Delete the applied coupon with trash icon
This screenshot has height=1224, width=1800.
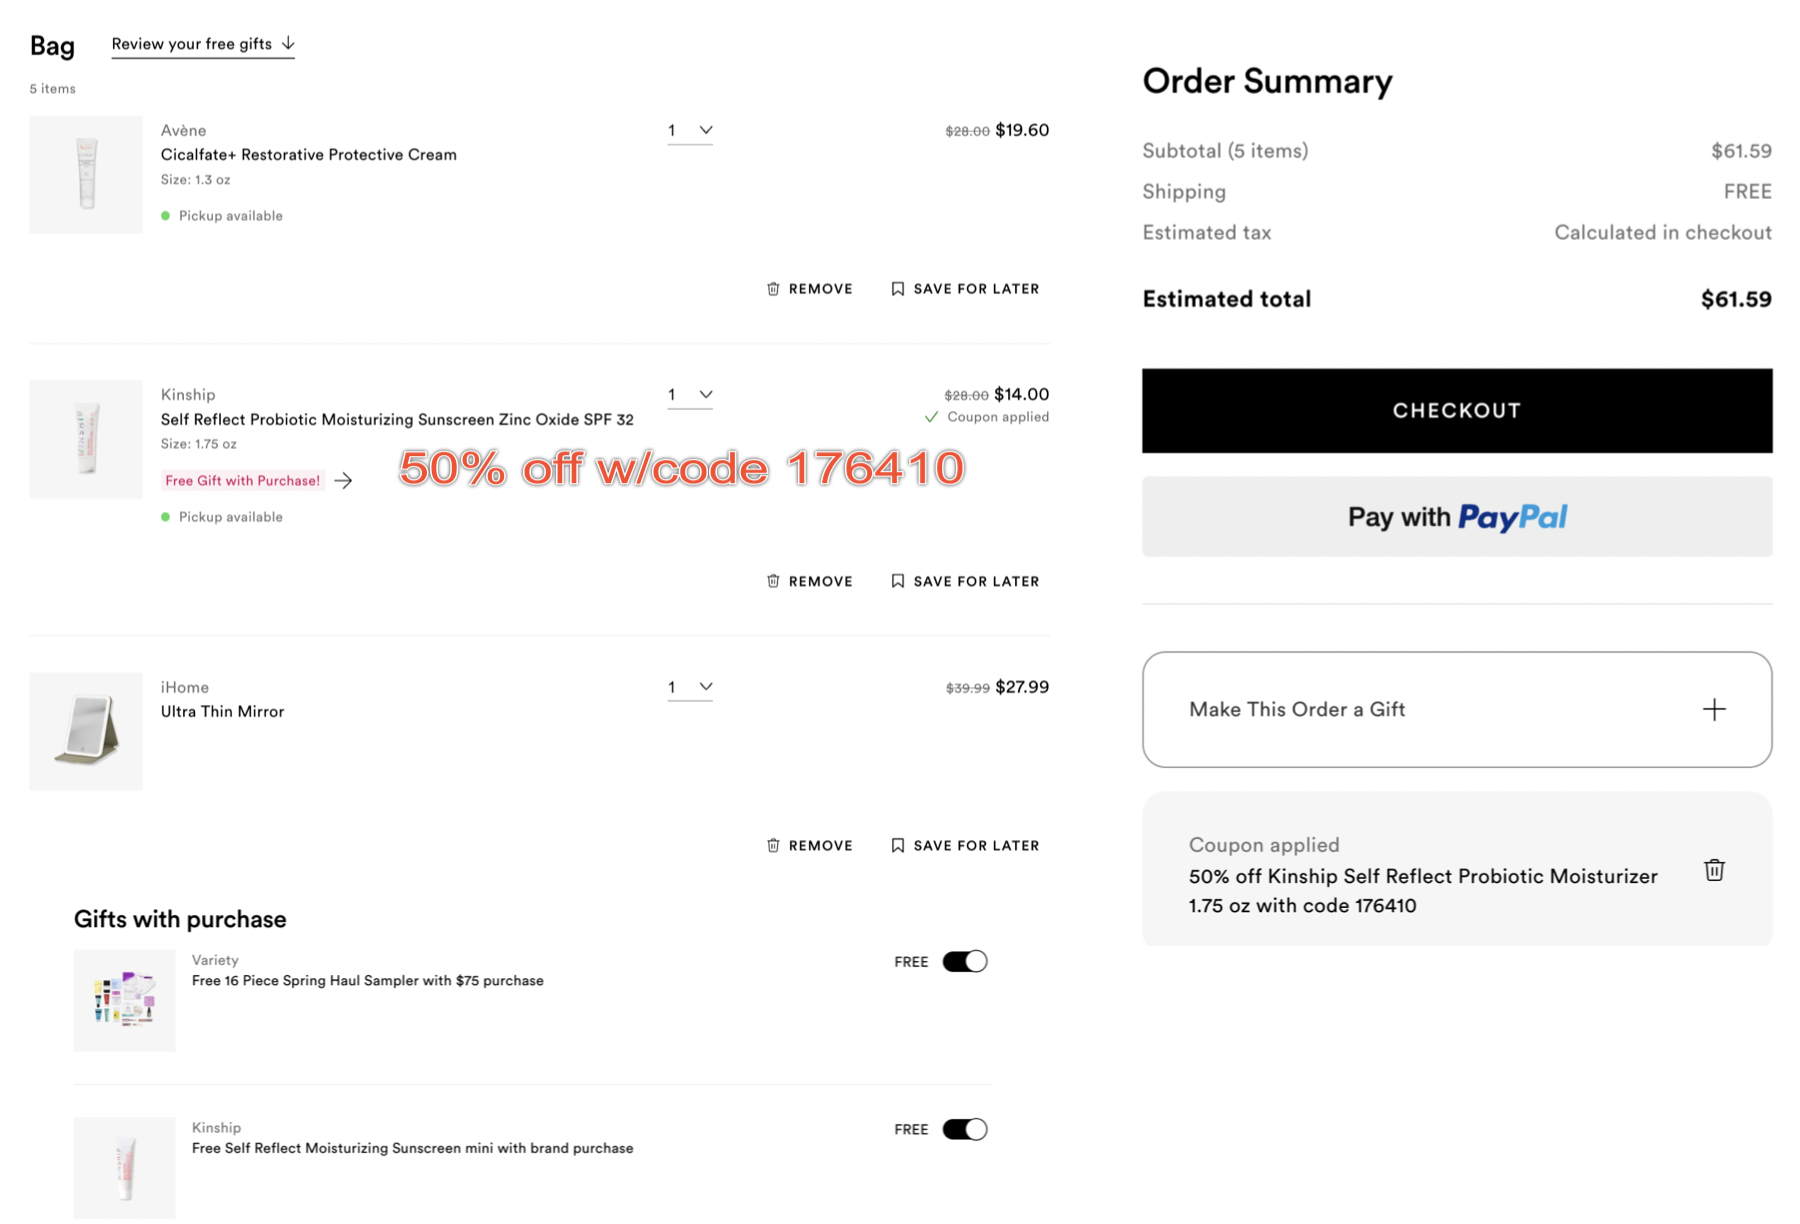pos(1714,870)
